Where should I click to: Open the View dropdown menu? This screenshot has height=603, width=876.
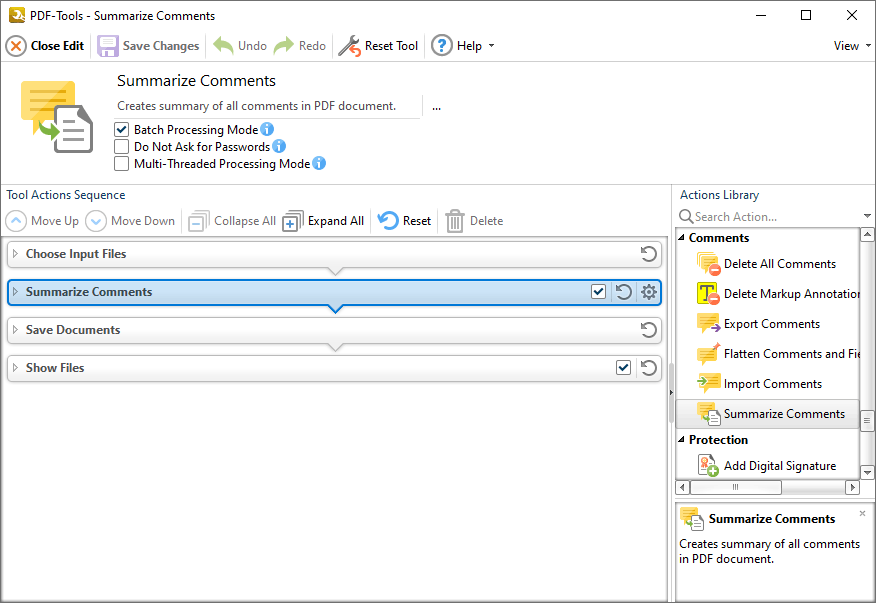click(852, 46)
